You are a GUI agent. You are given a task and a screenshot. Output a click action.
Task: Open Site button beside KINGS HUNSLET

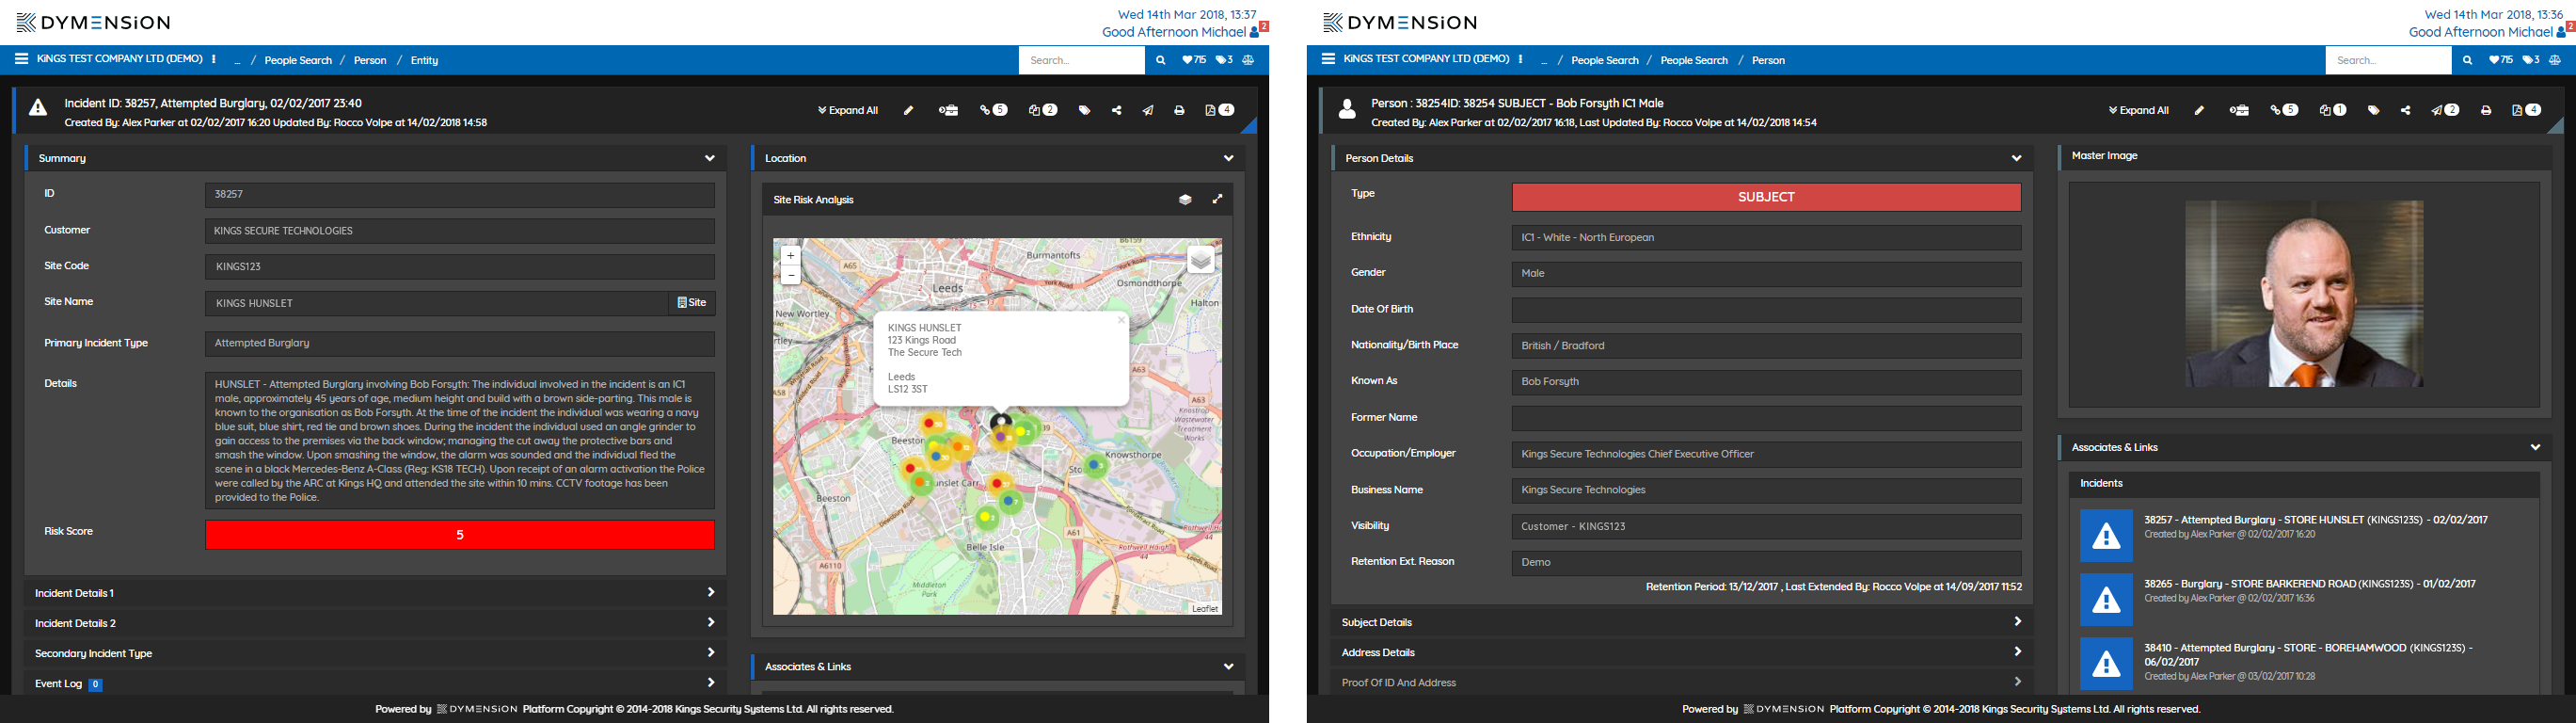[692, 302]
